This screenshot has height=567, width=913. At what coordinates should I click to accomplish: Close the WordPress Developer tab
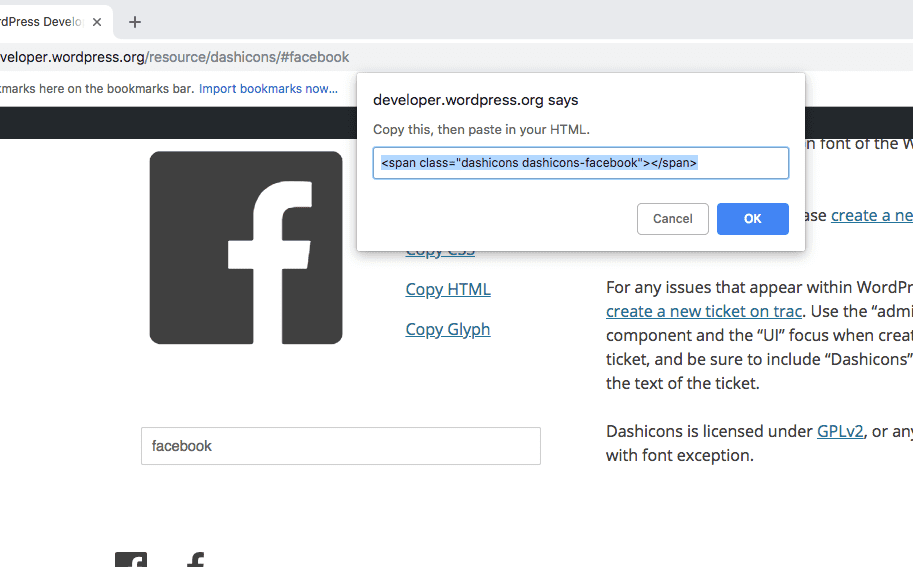click(x=97, y=22)
